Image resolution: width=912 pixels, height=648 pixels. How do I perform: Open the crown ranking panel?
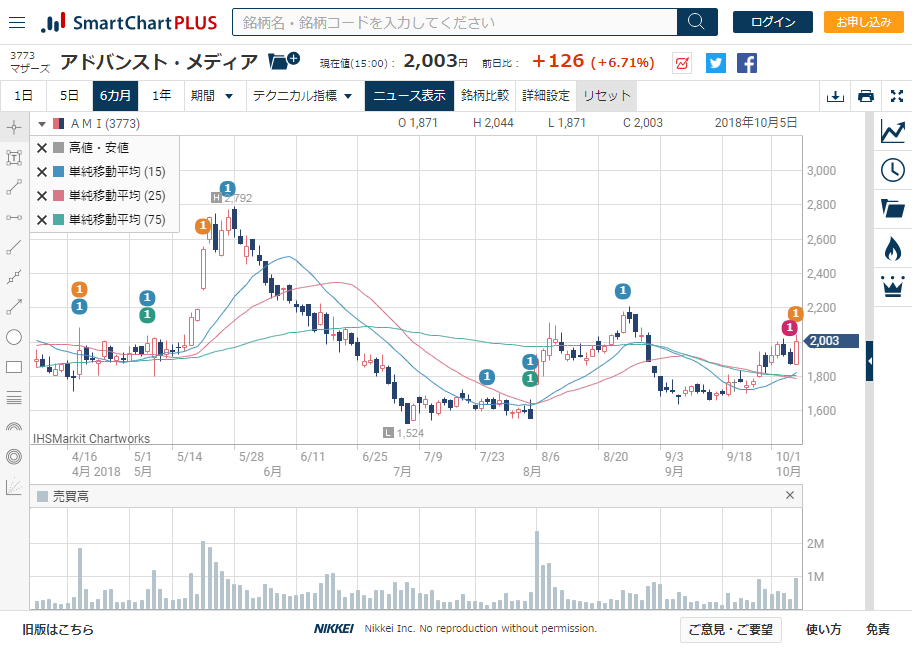point(893,286)
